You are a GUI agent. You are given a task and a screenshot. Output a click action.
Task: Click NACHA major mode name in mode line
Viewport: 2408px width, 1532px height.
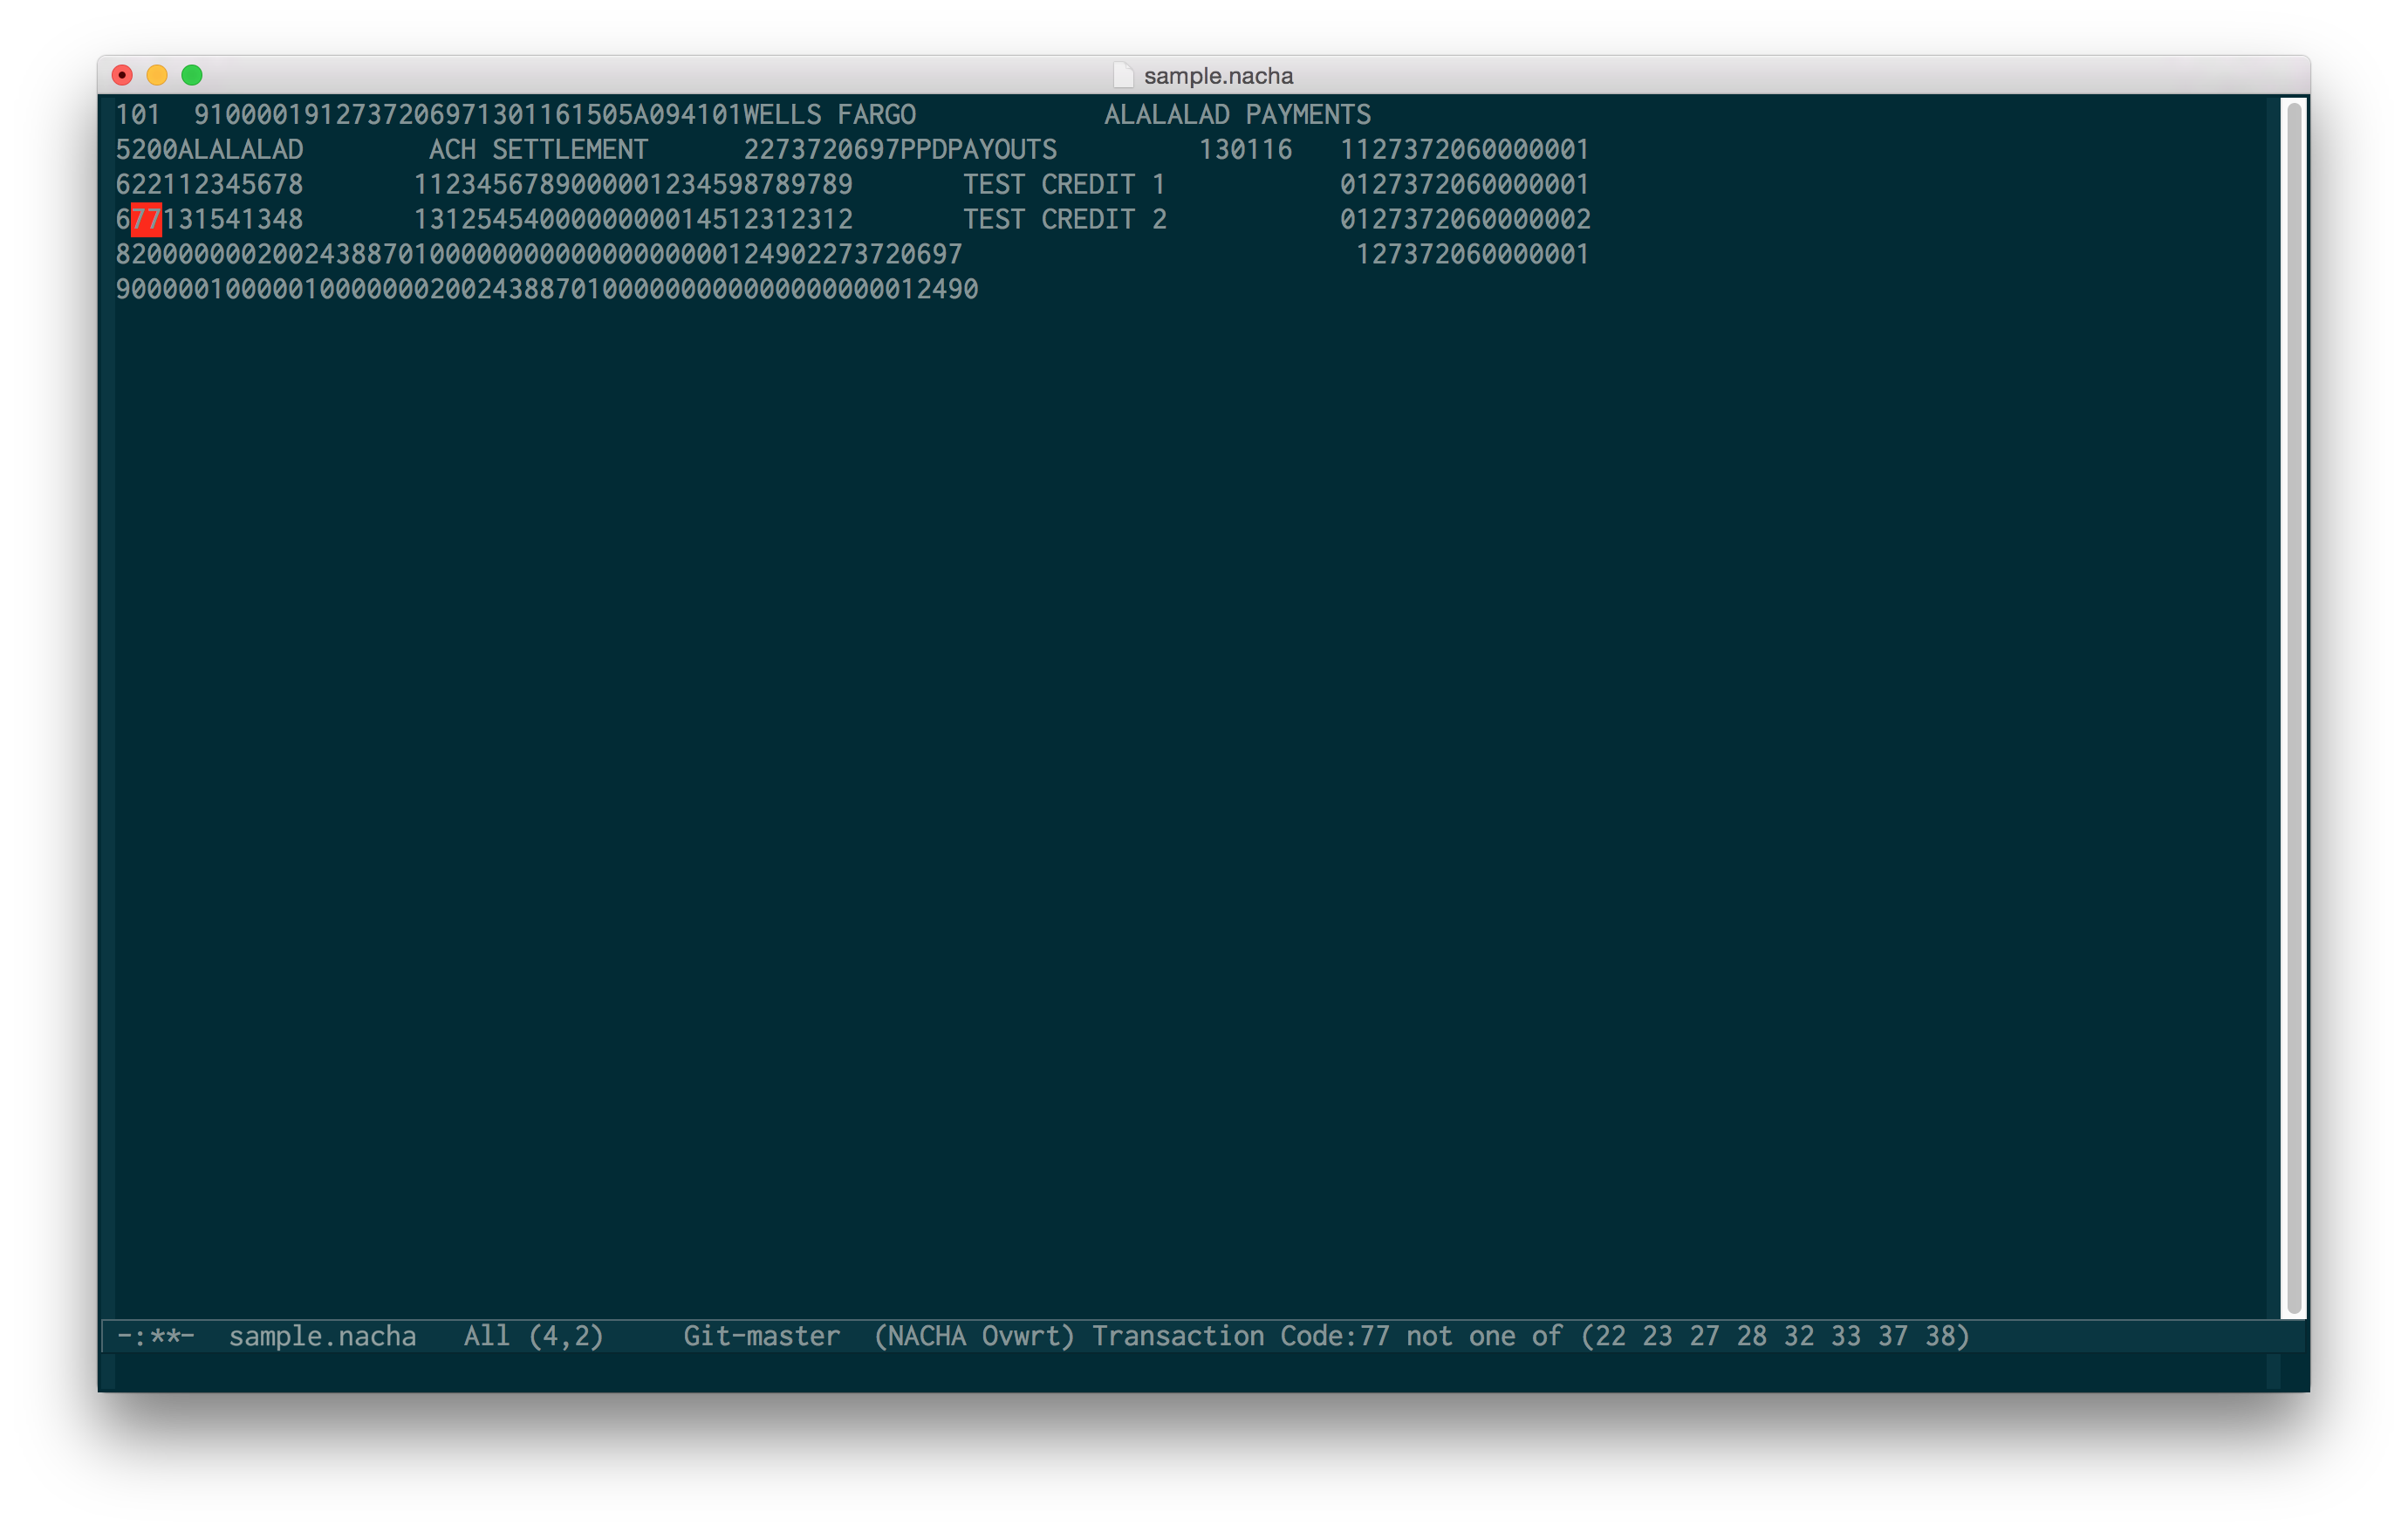[x=926, y=1336]
